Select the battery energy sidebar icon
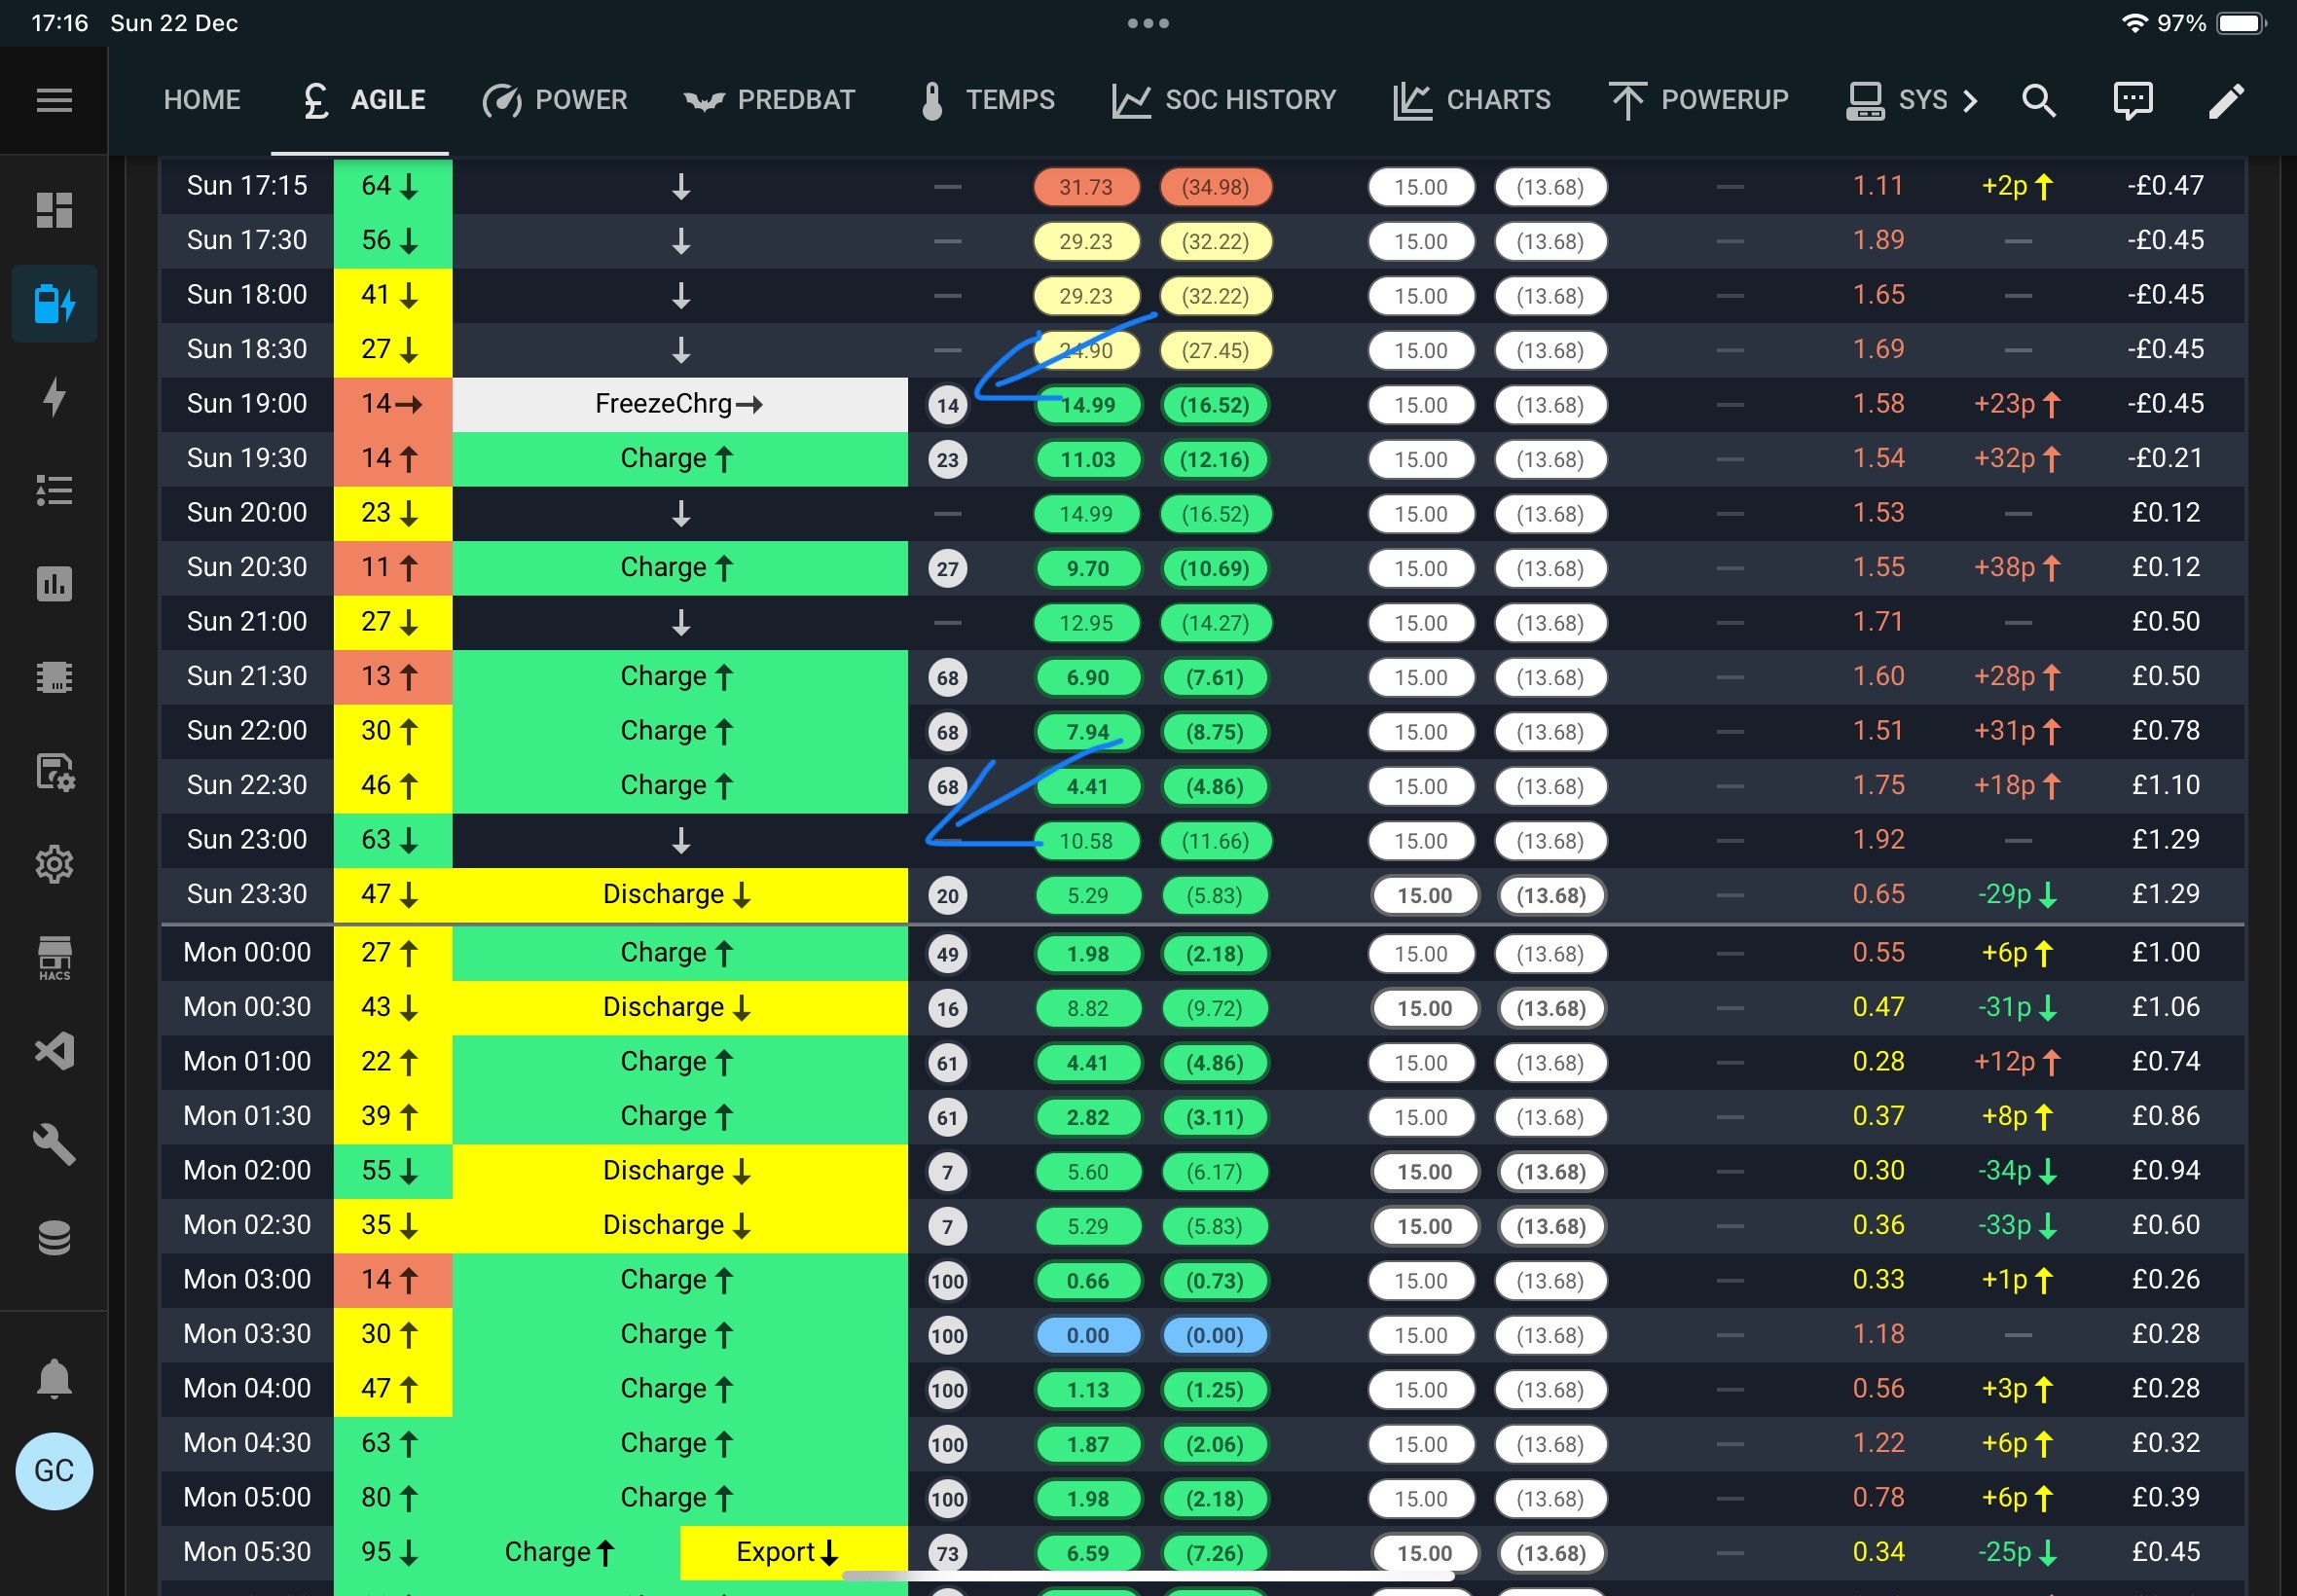Image resolution: width=2297 pixels, height=1596 pixels. (54, 304)
